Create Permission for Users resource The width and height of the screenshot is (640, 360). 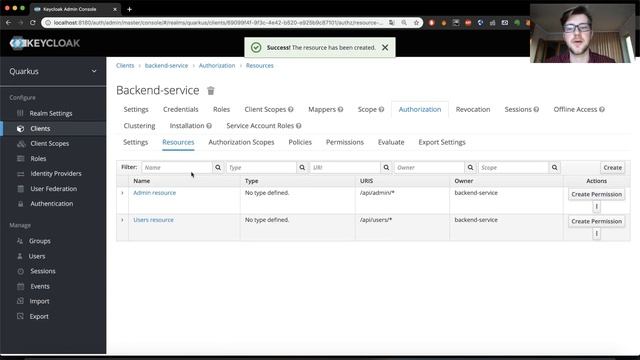coord(596,221)
